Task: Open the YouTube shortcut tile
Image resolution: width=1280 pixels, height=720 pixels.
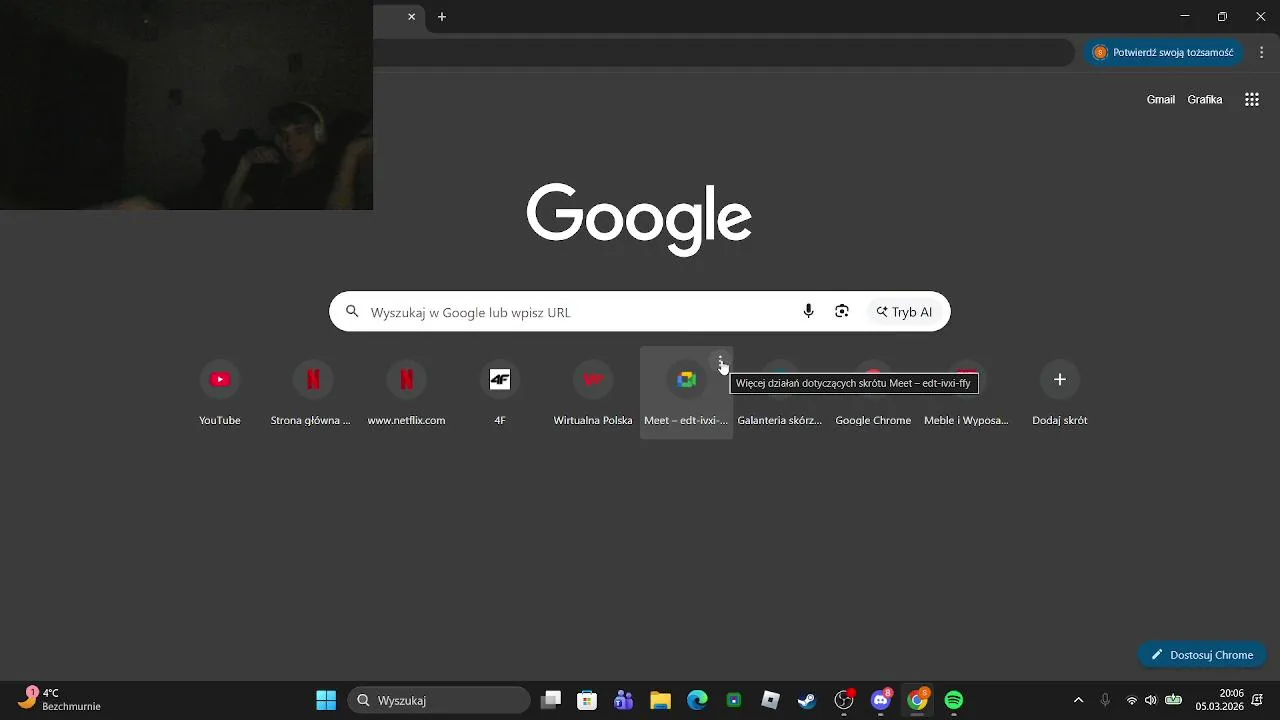Action: [x=220, y=393]
